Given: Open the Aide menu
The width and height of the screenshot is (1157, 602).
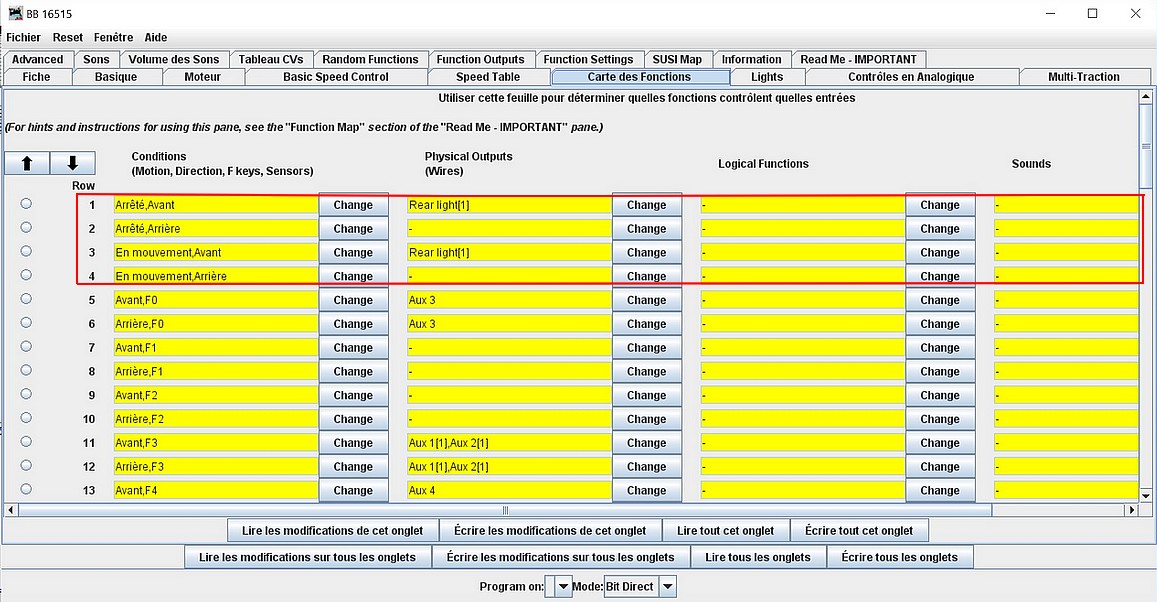Looking at the screenshot, I should click(156, 38).
